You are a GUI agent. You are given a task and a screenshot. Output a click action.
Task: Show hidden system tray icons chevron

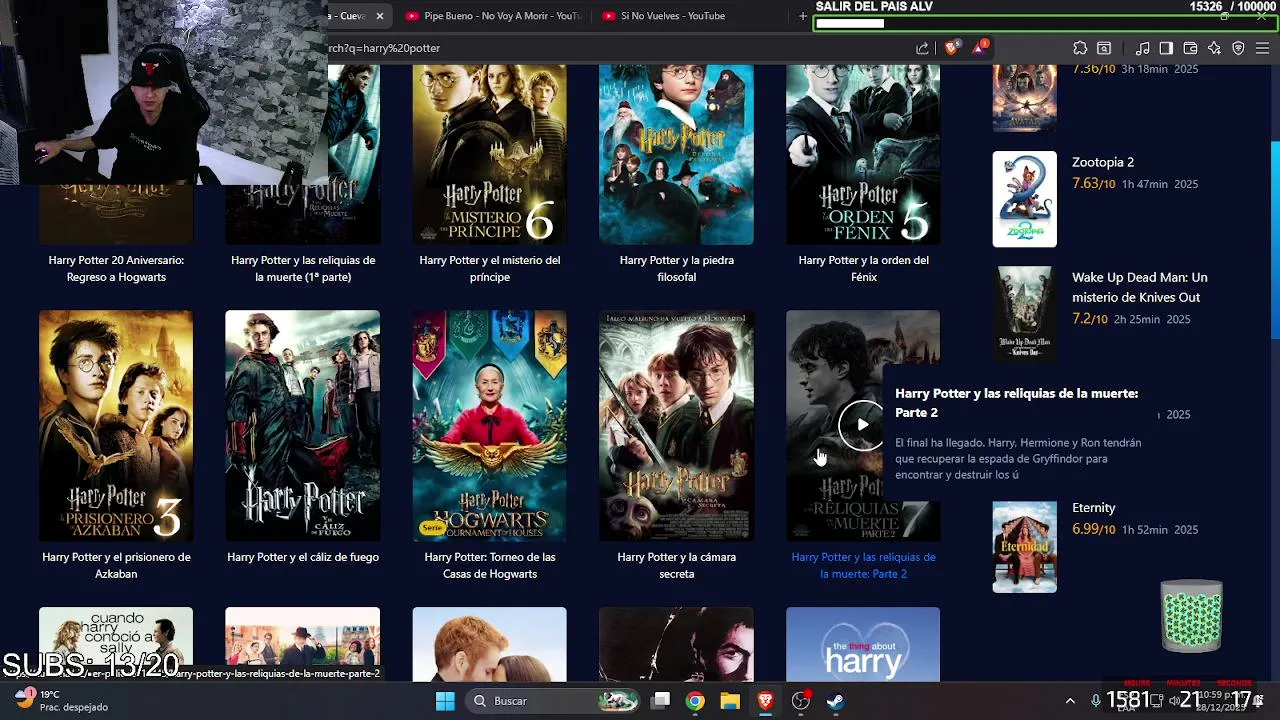1070,701
